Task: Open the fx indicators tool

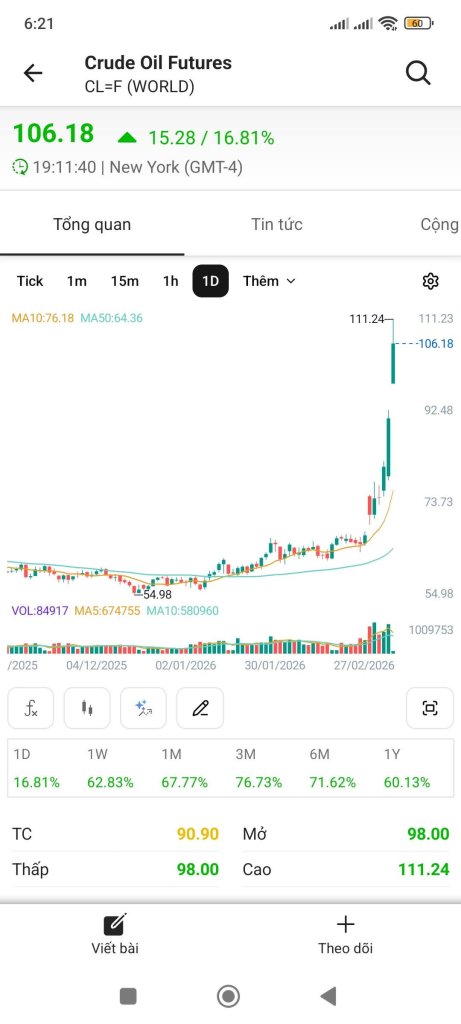Action: [x=31, y=708]
